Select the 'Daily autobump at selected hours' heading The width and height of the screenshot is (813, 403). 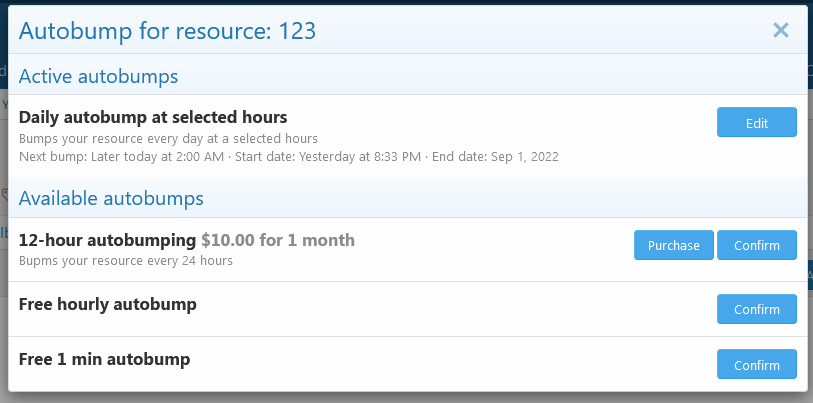click(x=153, y=118)
